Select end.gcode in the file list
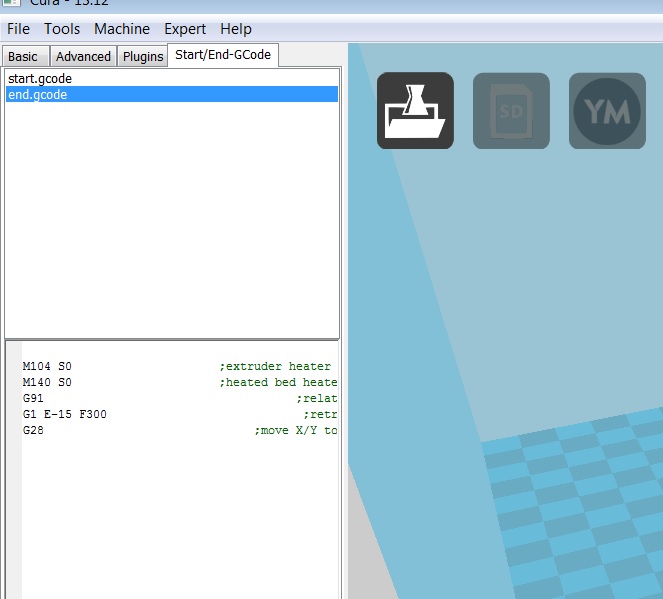663x599 pixels. click(38, 94)
